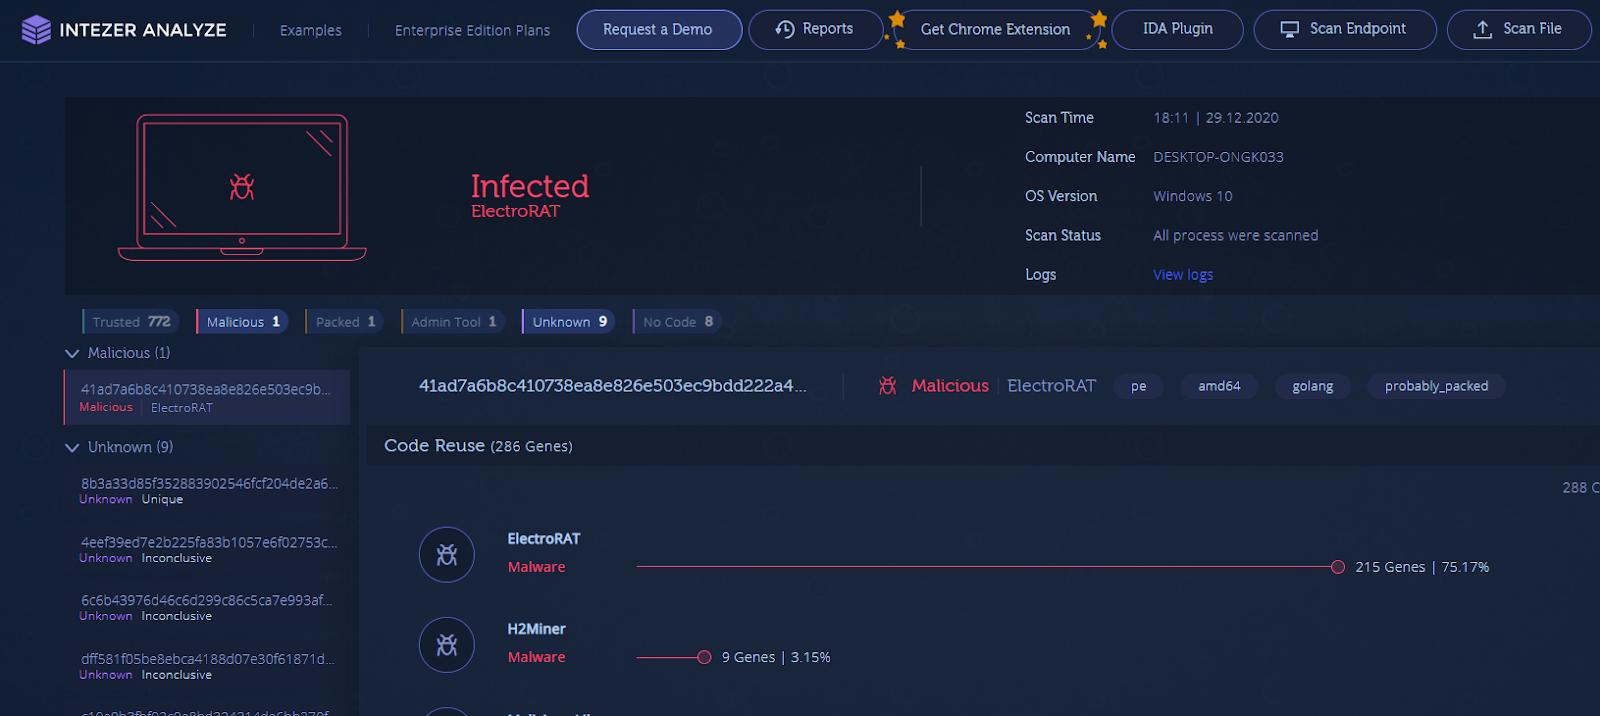Image resolution: width=1600 pixels, height=716 pixels.
Task: Select unknown file 4eef39ed7e2b in list
Action: (207, 549)
